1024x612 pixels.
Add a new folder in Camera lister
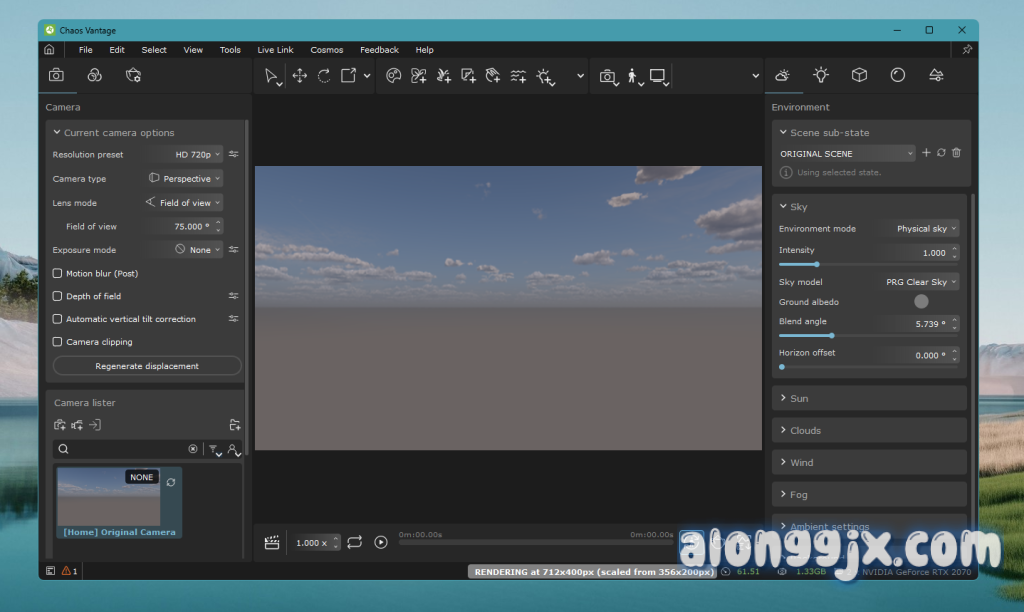click(x=234, y=425)
